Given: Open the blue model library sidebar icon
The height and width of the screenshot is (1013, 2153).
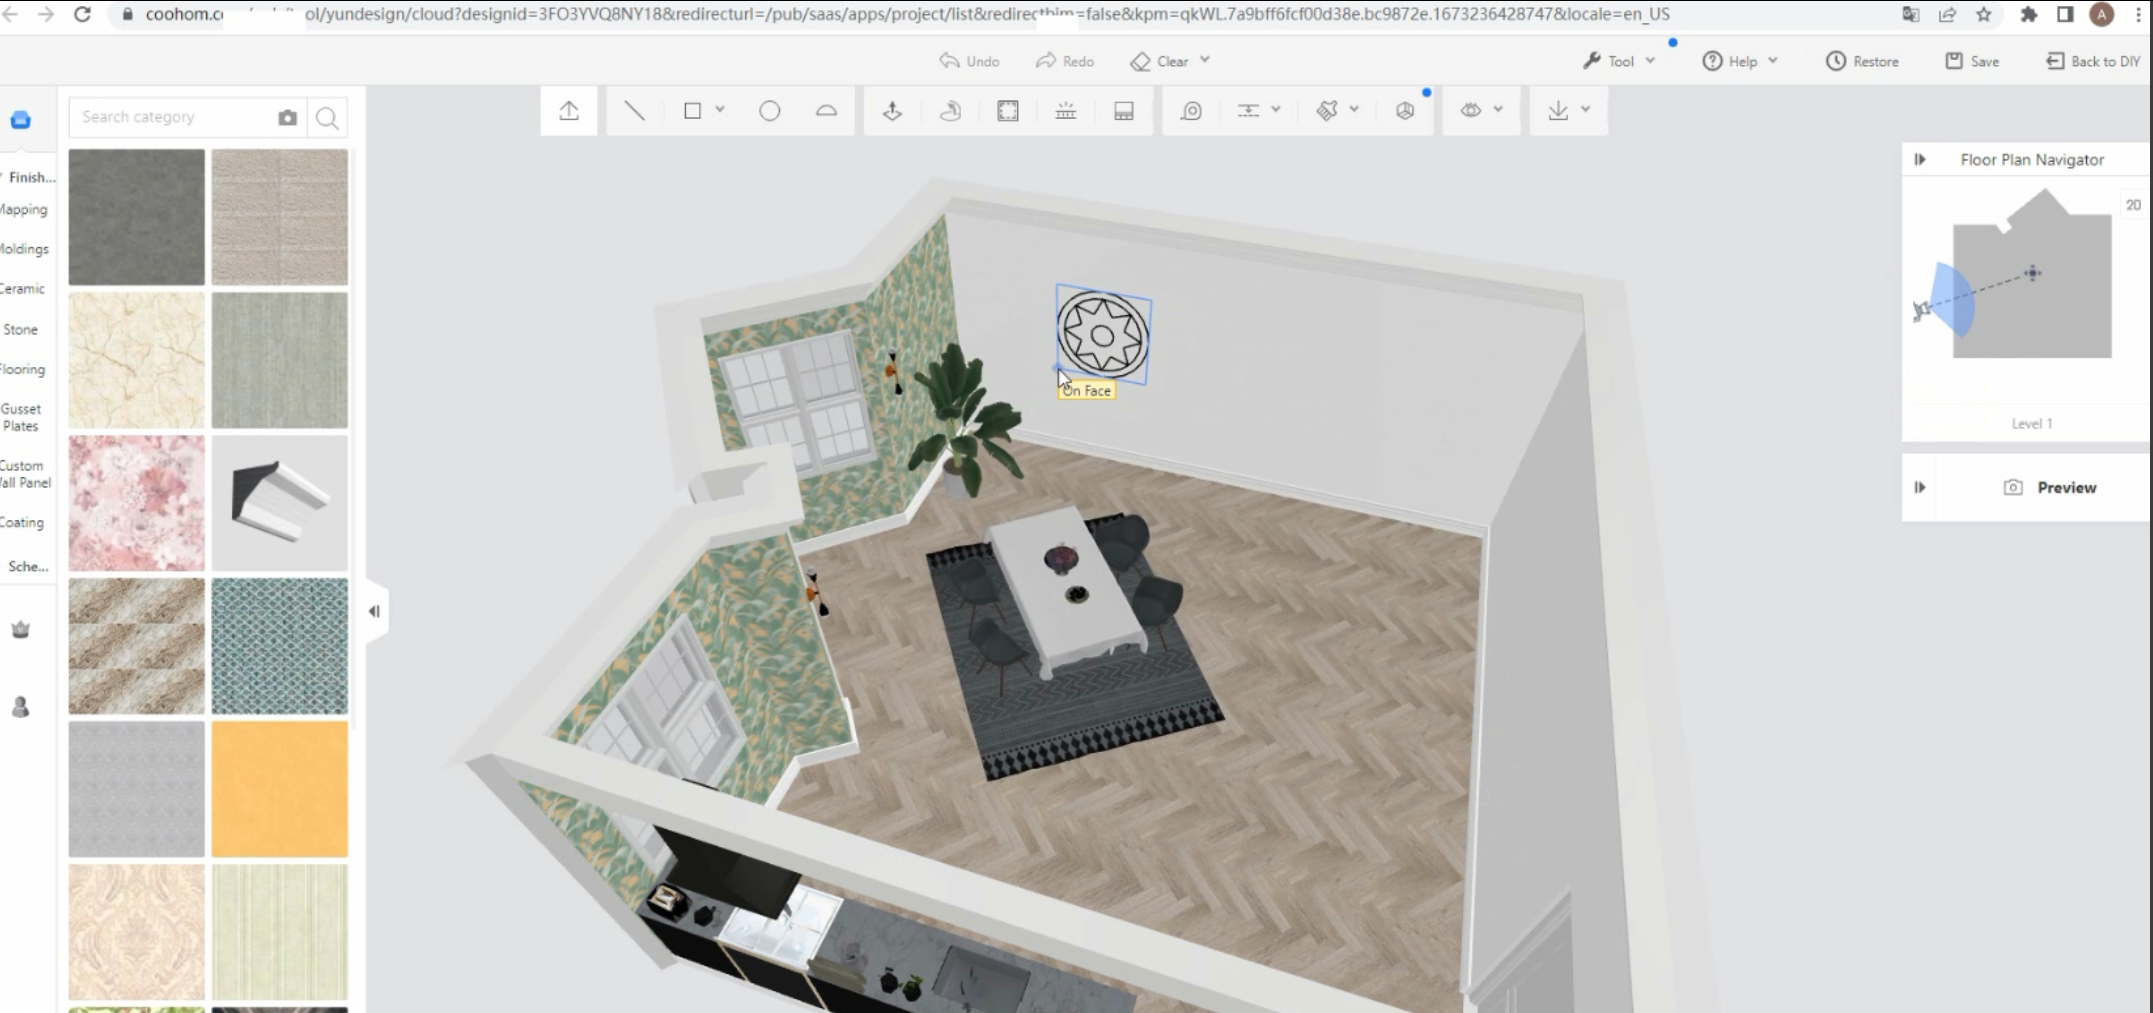Looking at the screenshot, I should (x=20, y=120).
